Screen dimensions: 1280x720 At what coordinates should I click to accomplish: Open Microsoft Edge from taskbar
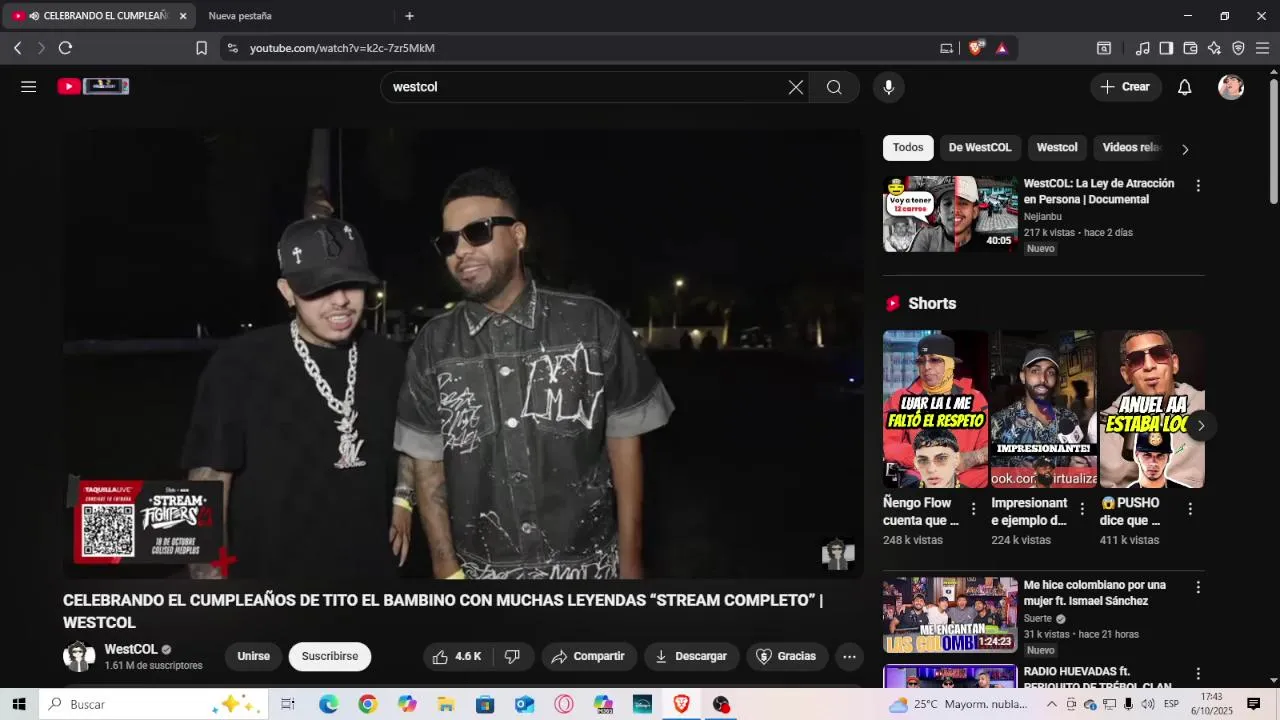pos(328,704)
